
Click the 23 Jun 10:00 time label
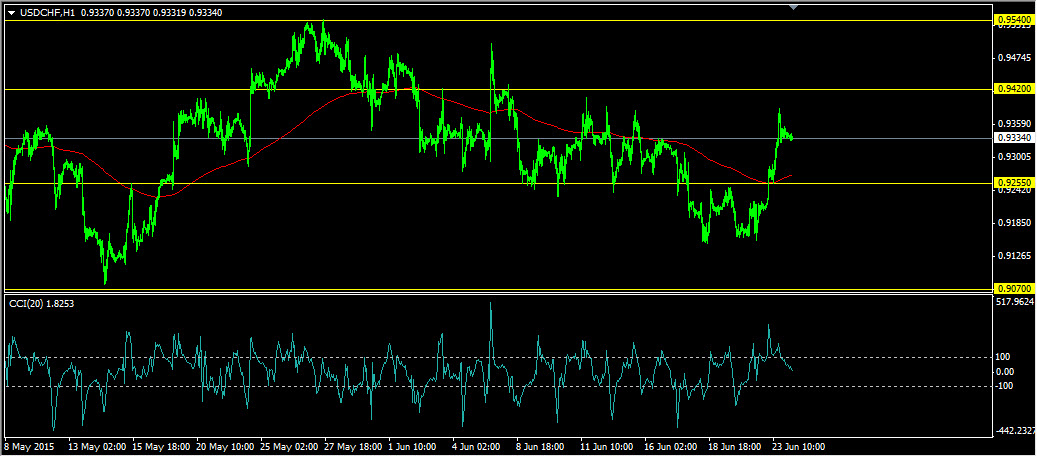pyautogui.click(x=800, y=446)
